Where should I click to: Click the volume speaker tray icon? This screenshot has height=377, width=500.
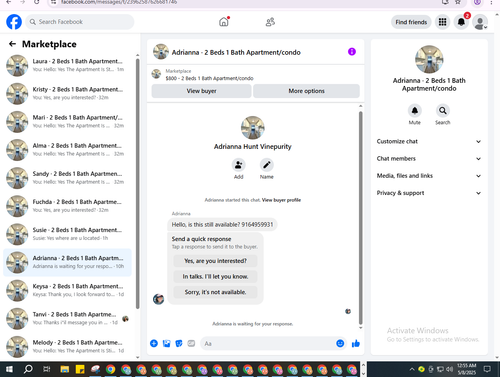click(x=449, y=369)
